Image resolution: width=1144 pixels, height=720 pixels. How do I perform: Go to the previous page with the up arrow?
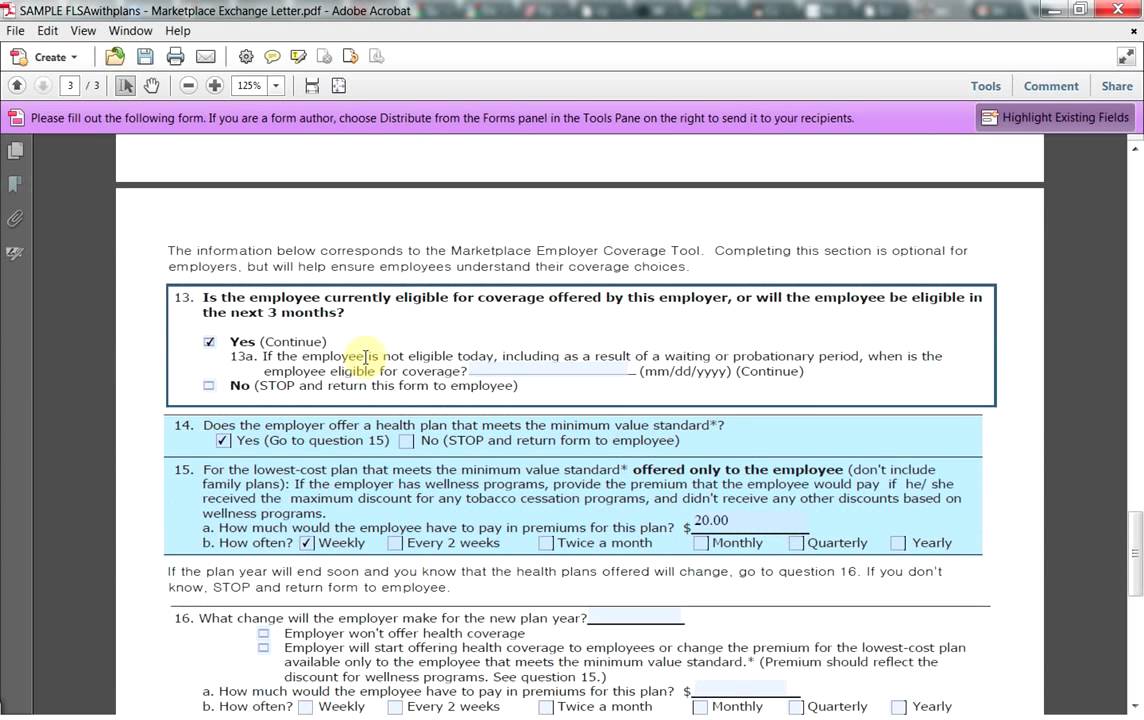17,86
